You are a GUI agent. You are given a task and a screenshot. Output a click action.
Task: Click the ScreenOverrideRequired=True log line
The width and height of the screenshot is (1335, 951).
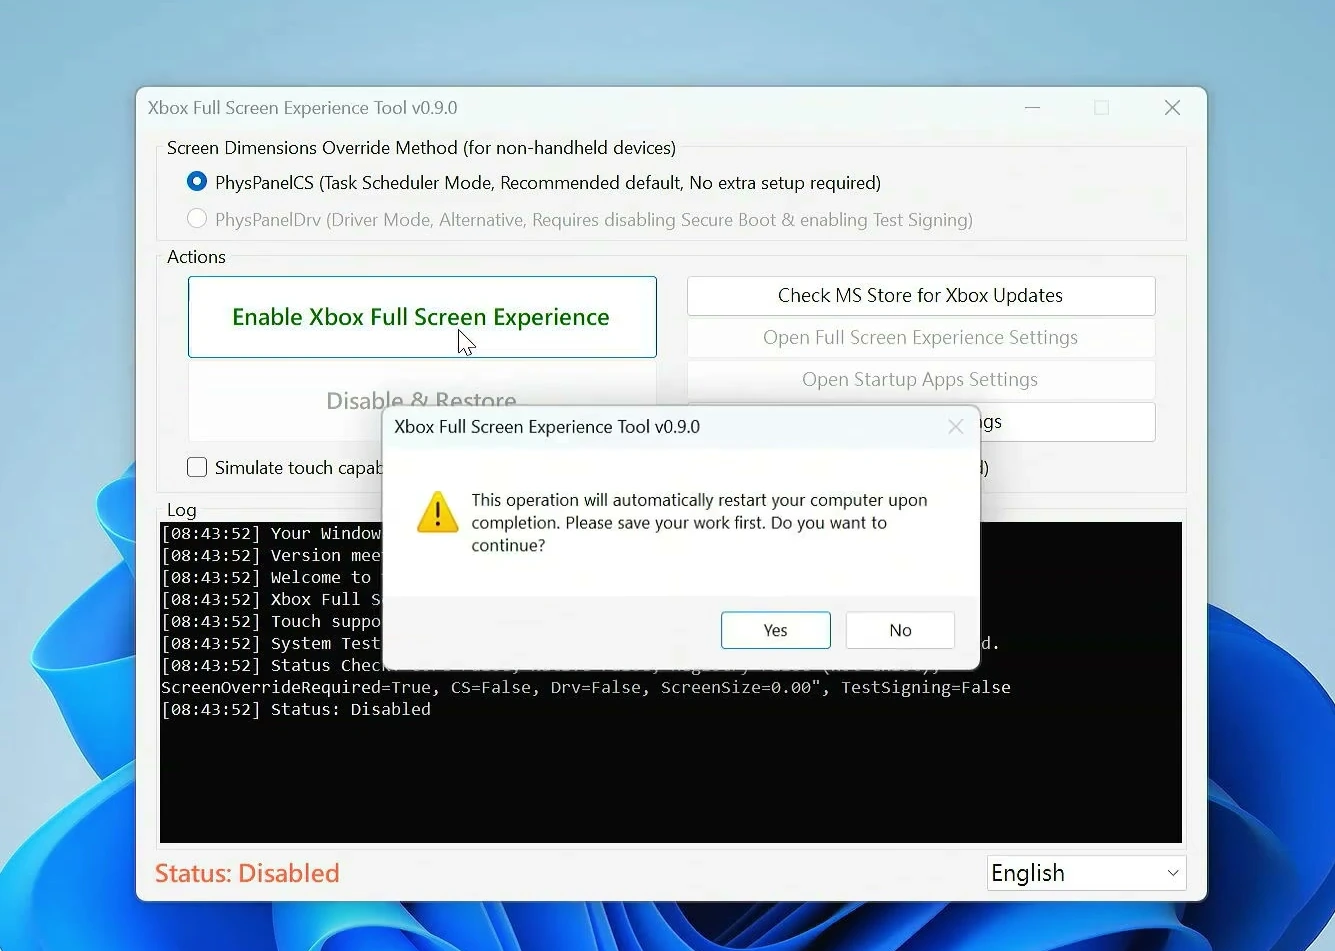[586, 687]
